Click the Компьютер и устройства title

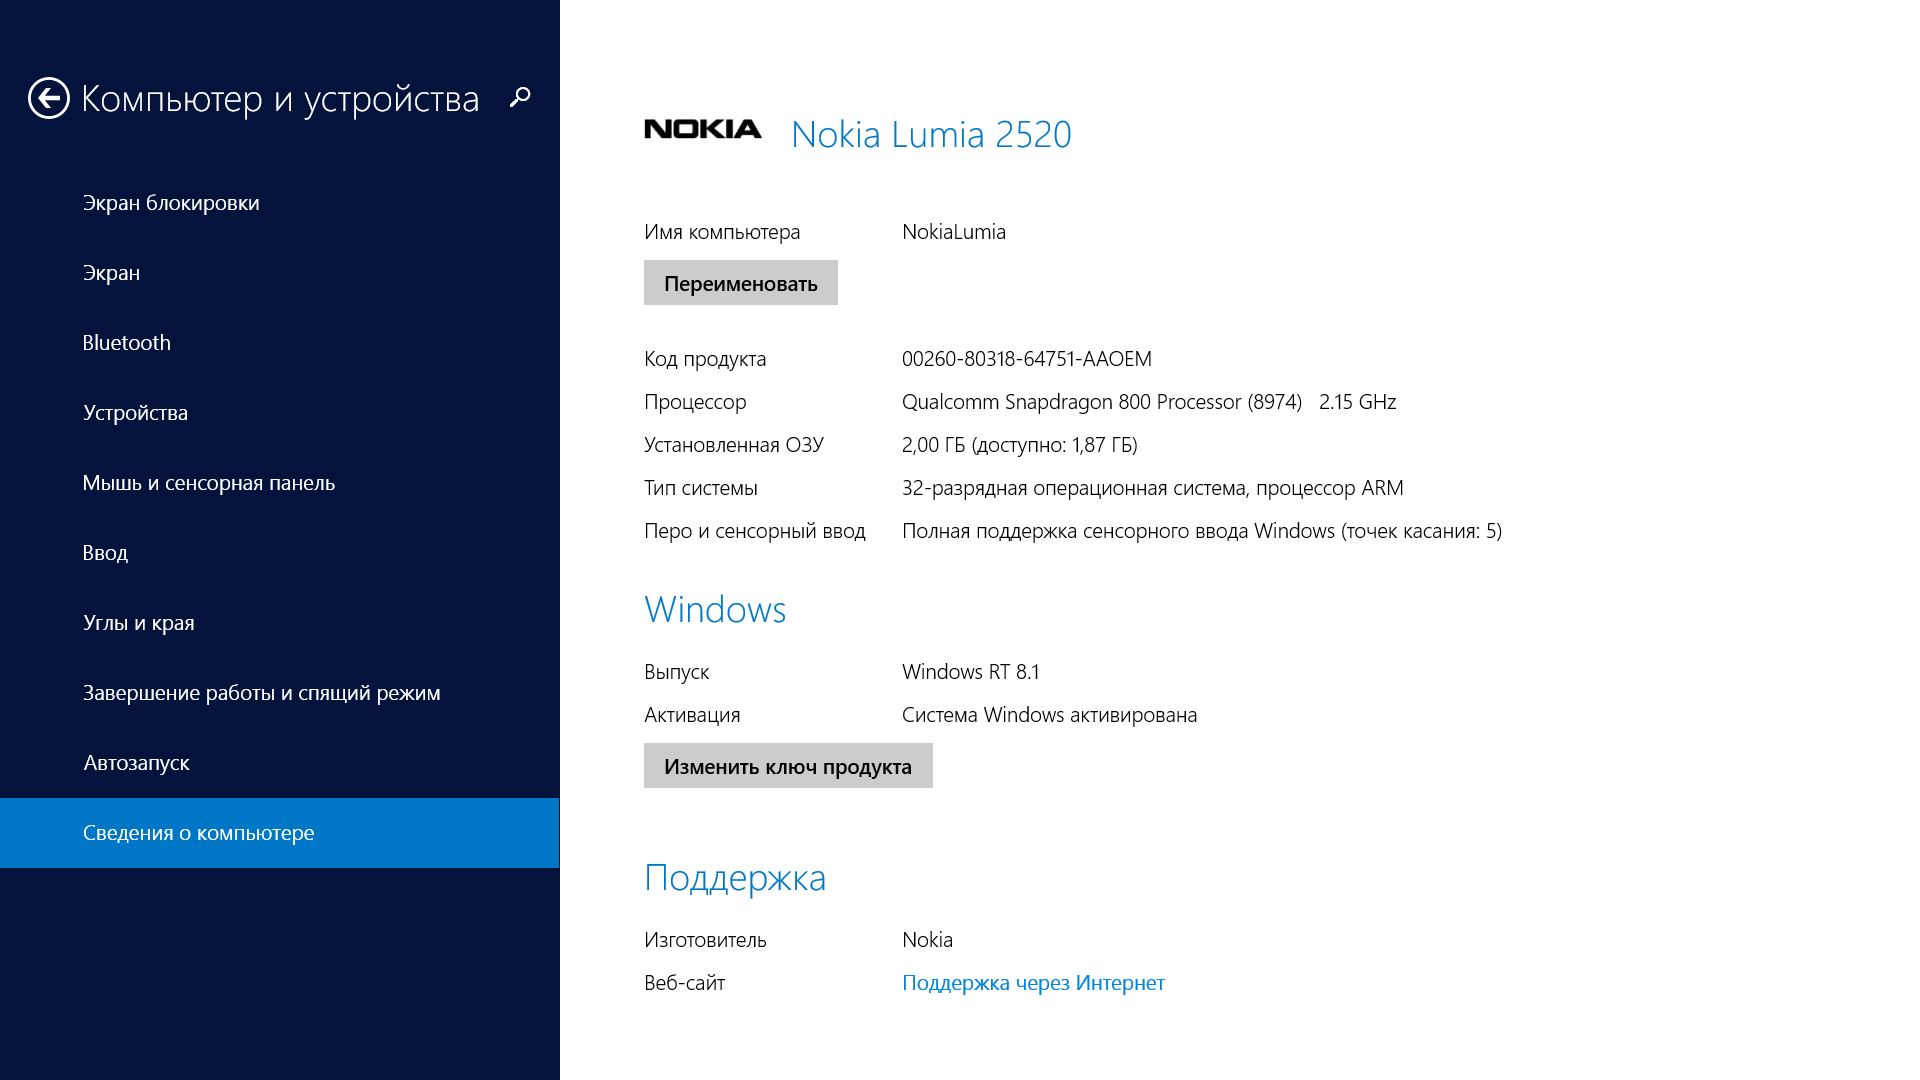point(280,98)
